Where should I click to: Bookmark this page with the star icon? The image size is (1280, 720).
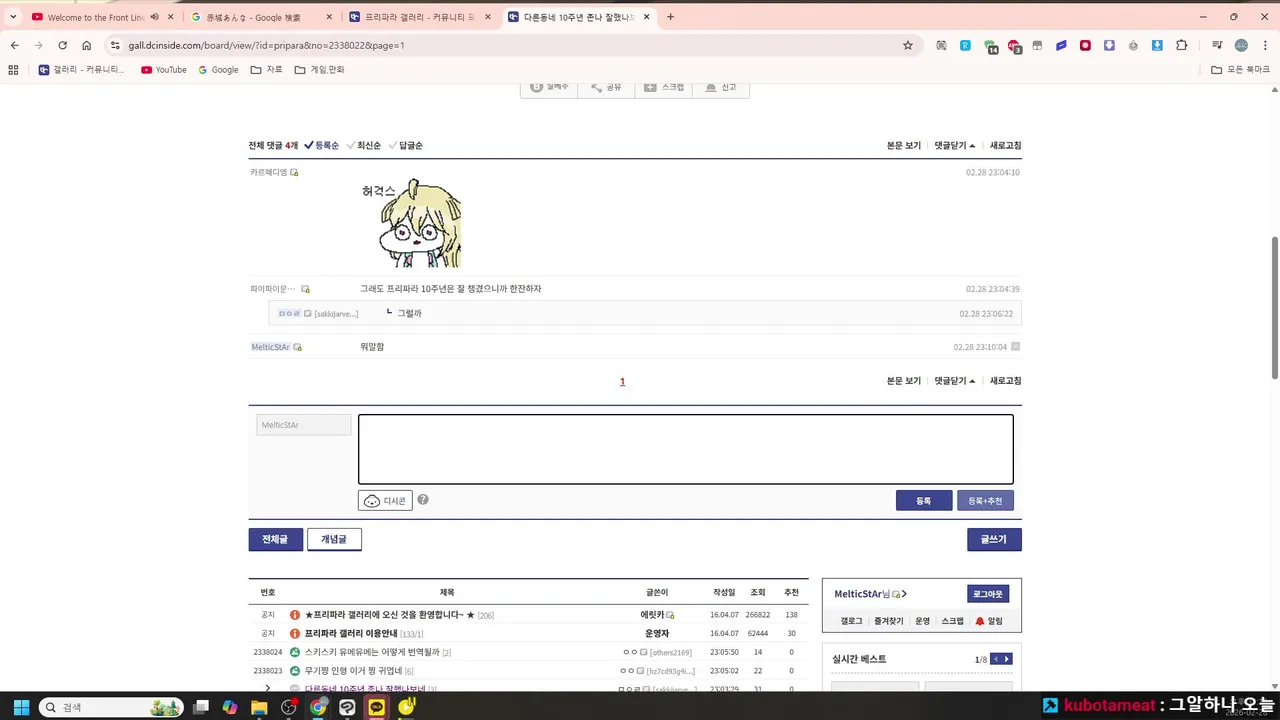tap(908, 45)
